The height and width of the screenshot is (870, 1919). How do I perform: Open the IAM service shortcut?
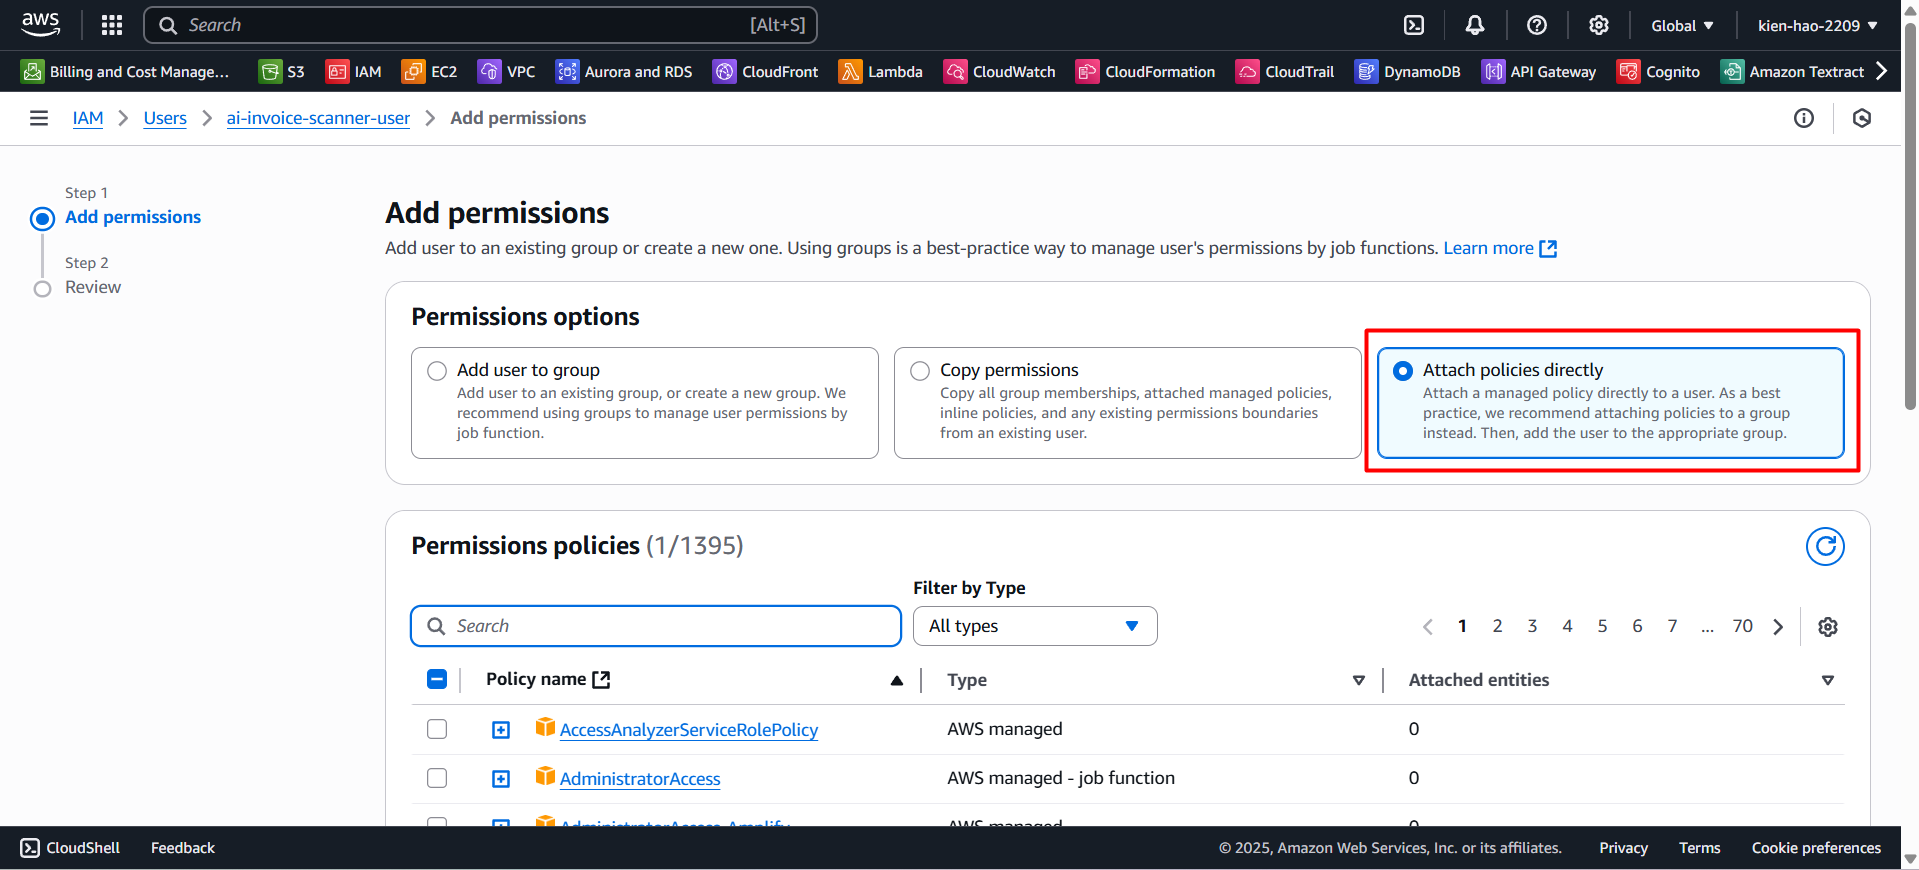tap(354, 71)
